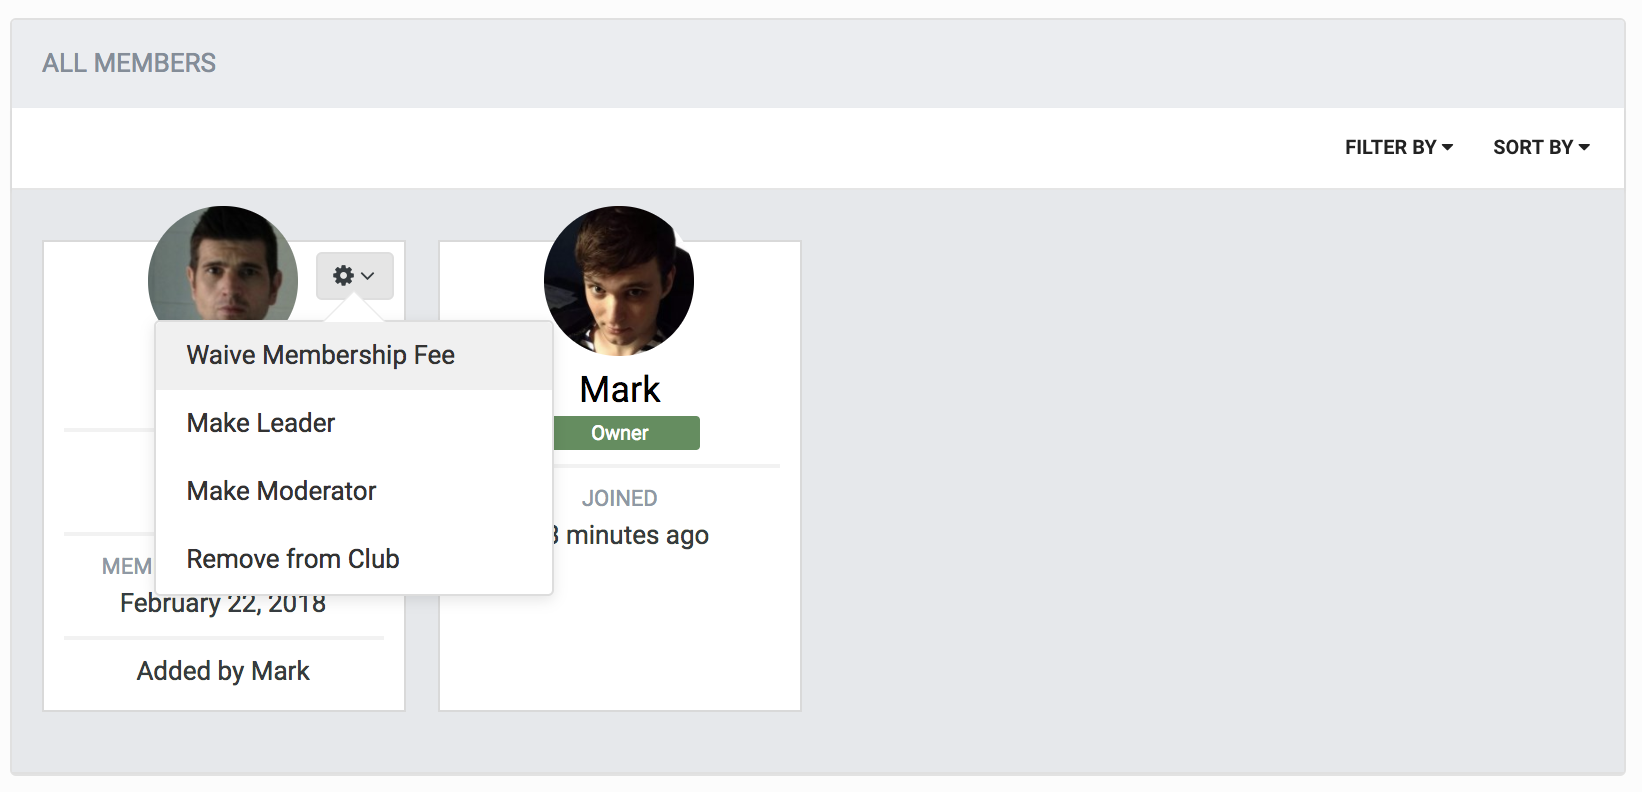This screenshot has width=1642, height=792.
Task: Click the February 22, 2018 date
Action: click(223, 604)
